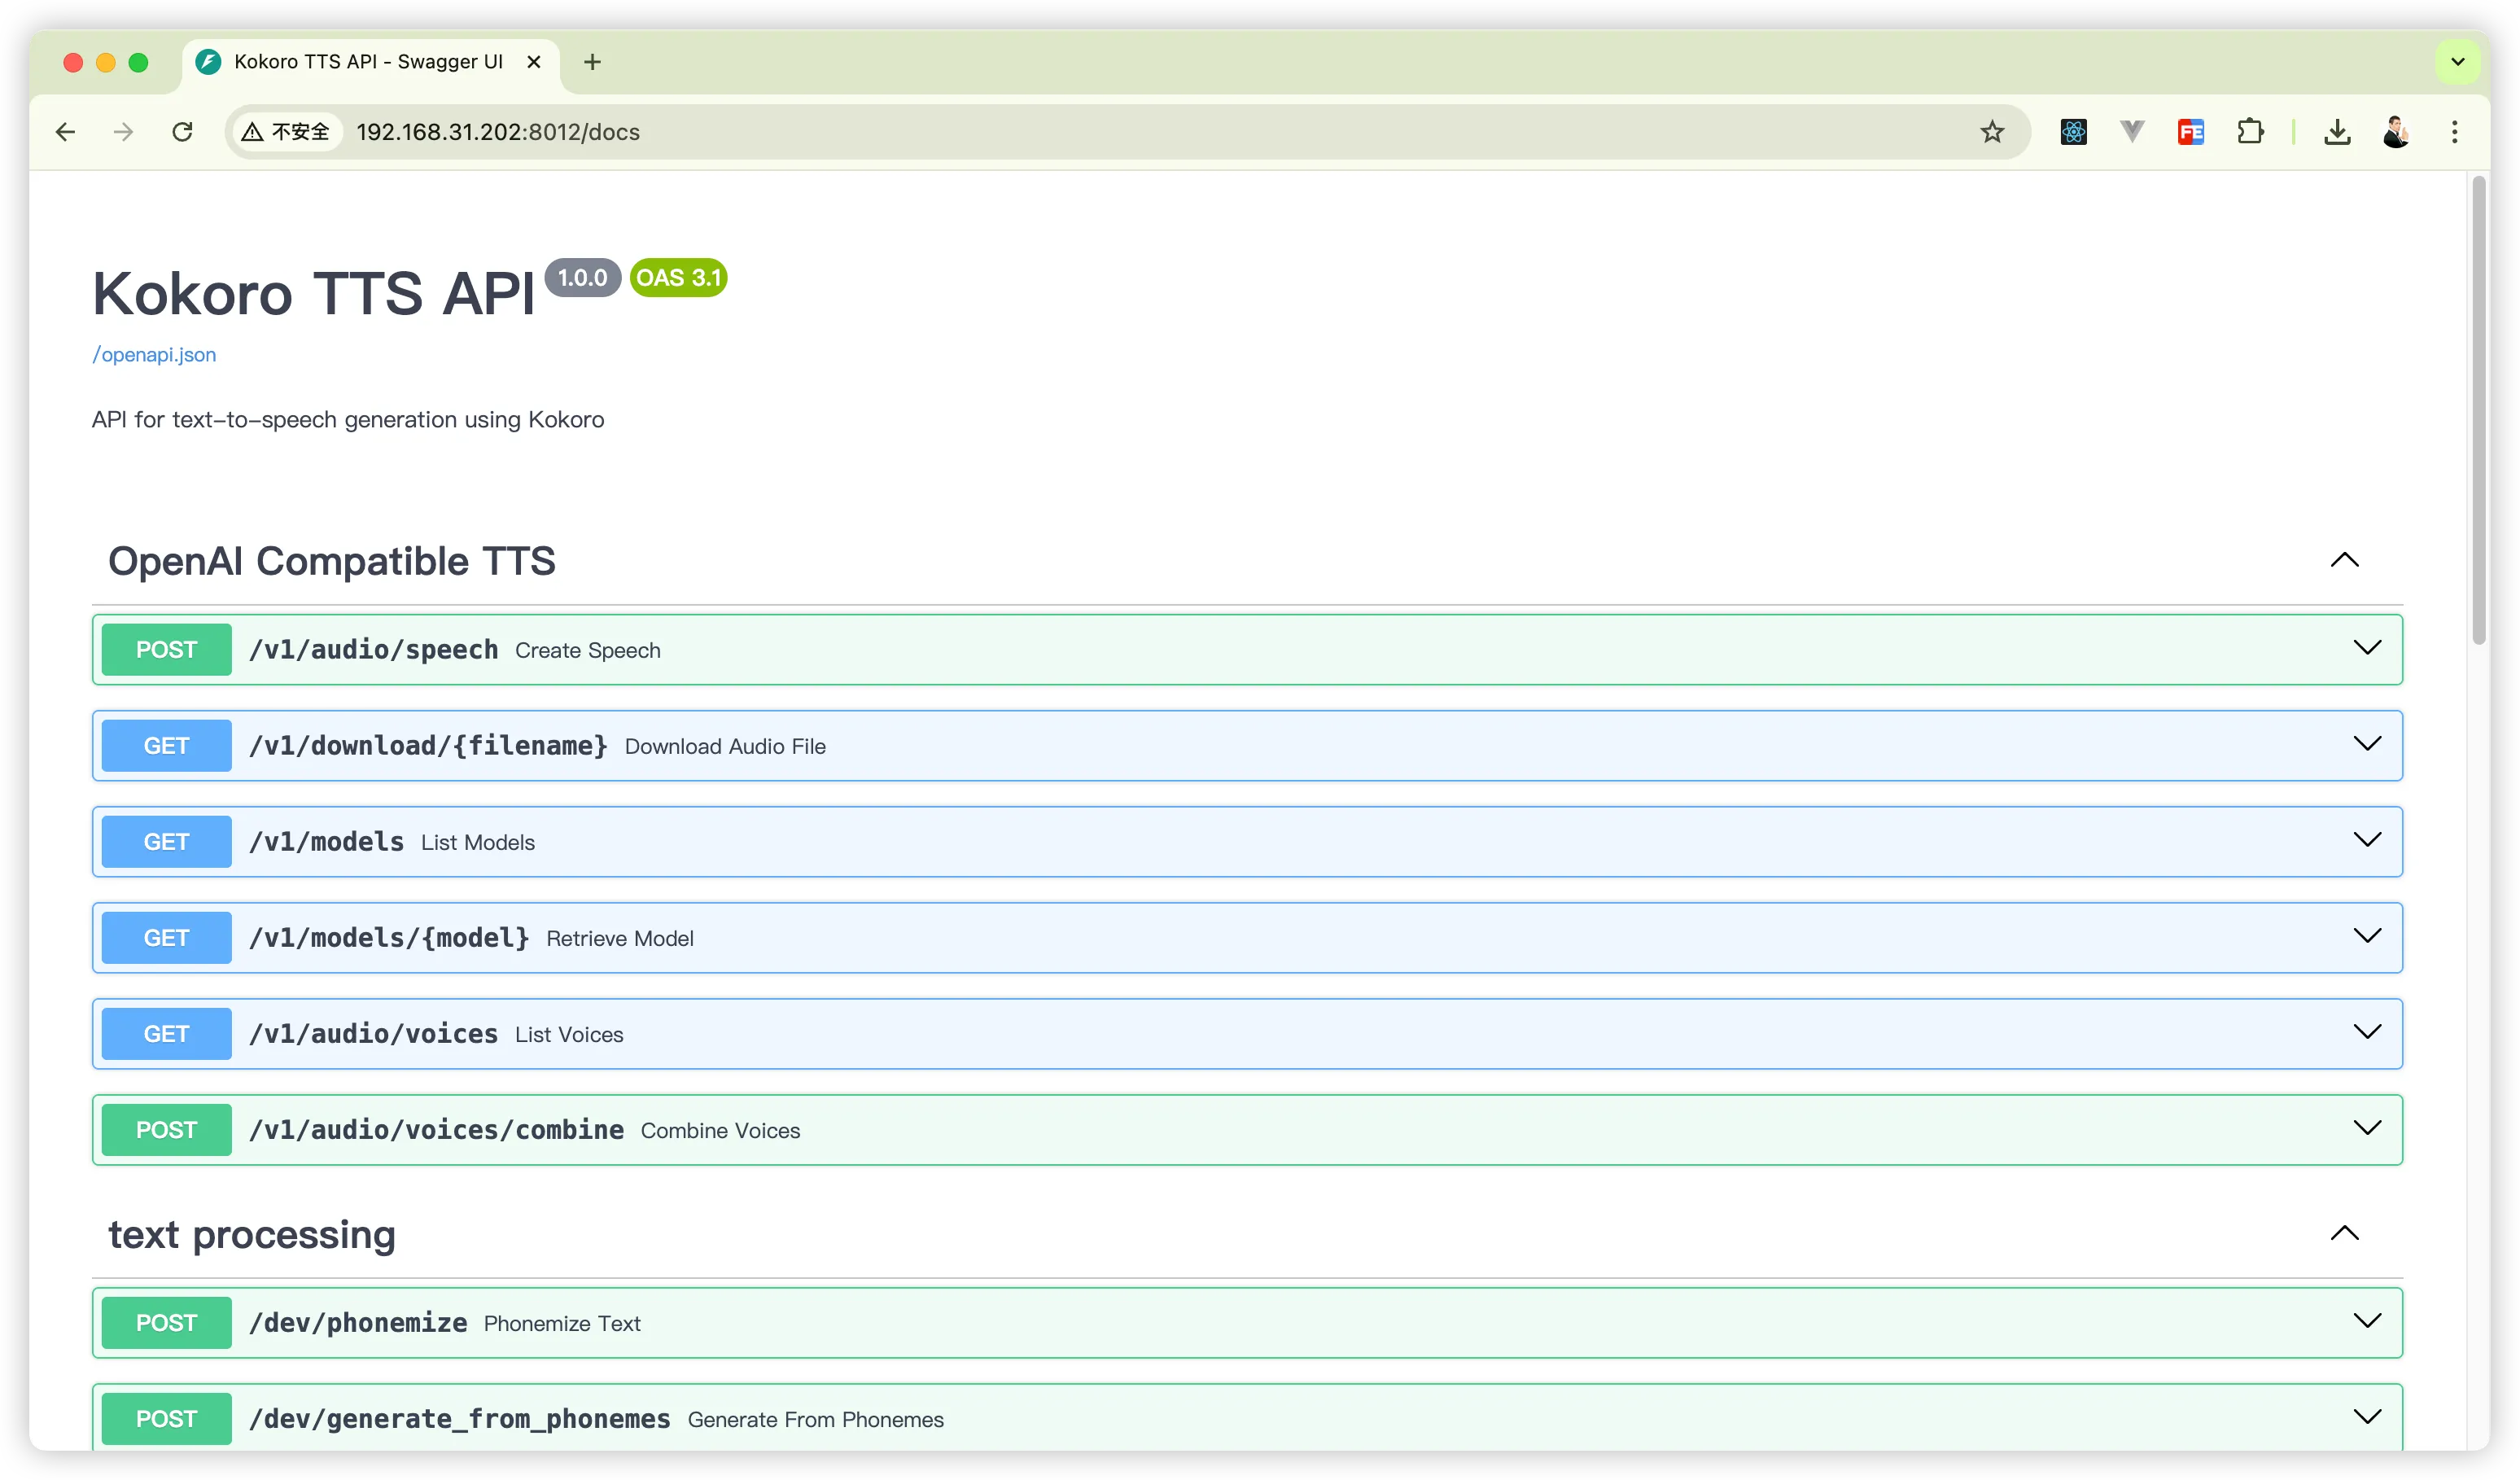The width and height of the screenshot is (2520, 1480).
Task: Open the Vue DevTools extension icon
Action: 2132,132
